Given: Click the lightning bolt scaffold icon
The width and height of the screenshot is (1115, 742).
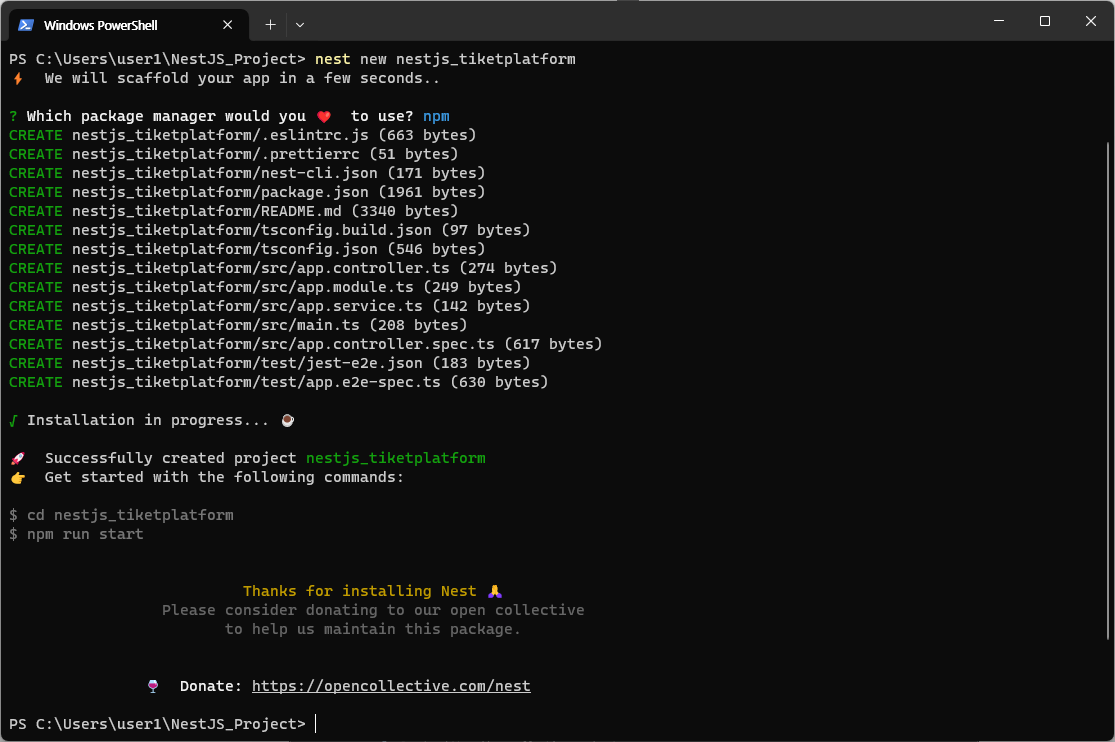Looking at the screenshot, I should (18, 78).
